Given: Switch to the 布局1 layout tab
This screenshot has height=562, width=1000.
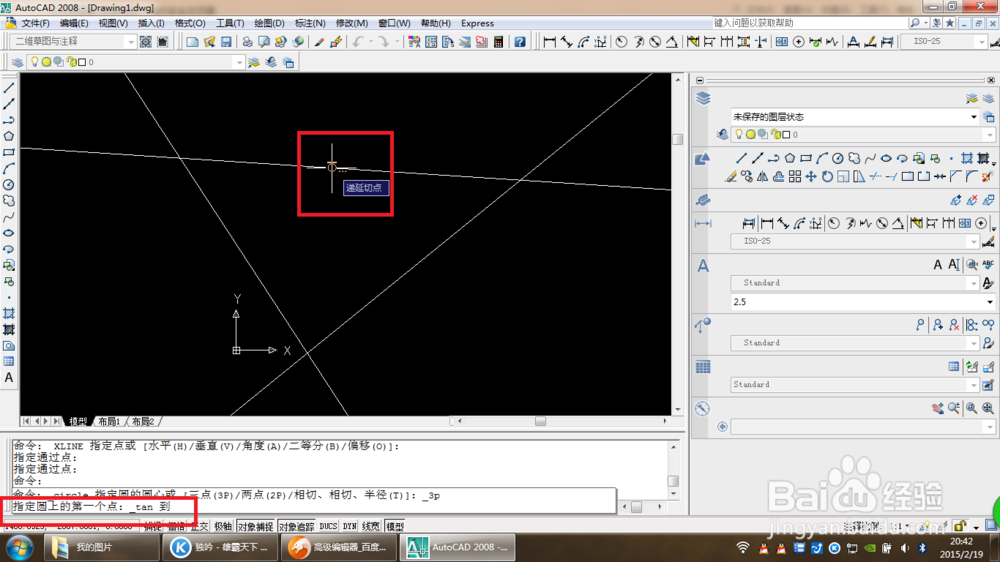Looking at the screenshot, I should coord(109,422).
